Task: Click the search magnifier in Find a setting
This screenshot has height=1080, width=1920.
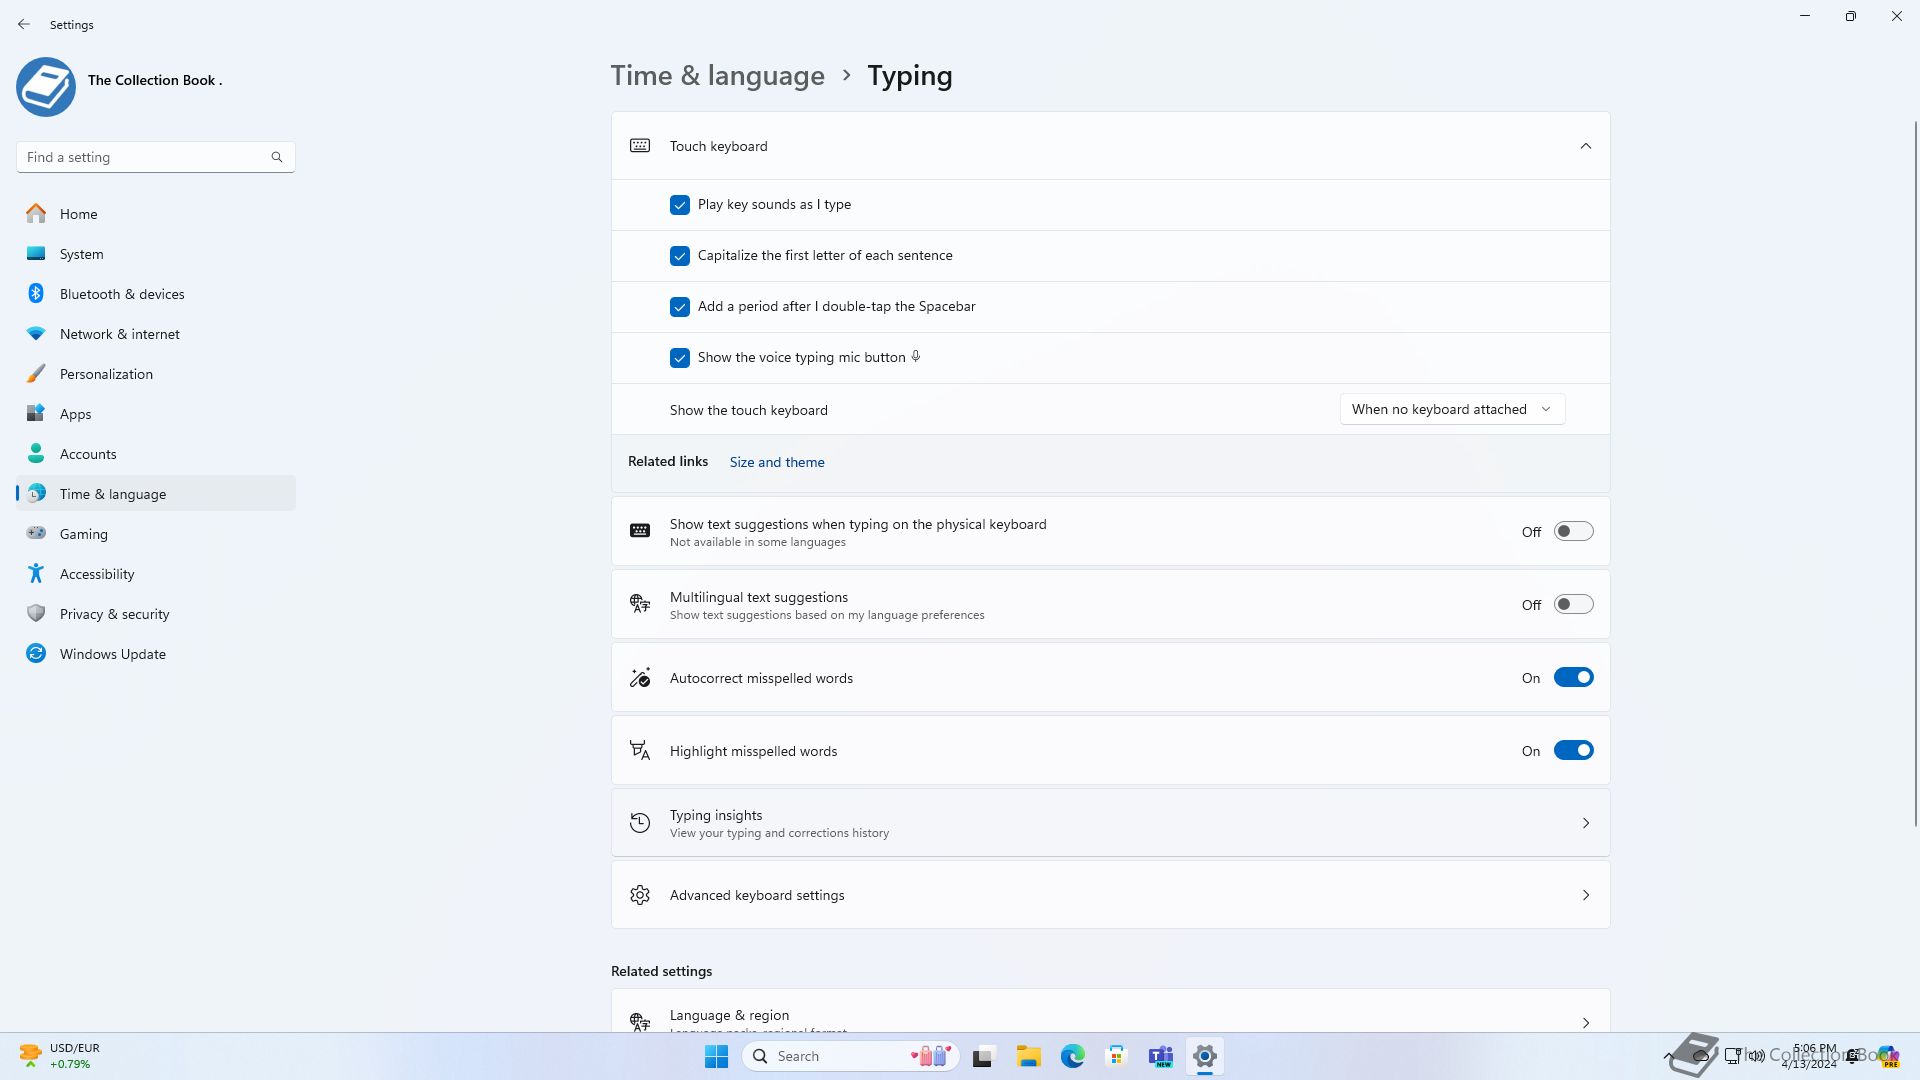Action: (277, 157)
